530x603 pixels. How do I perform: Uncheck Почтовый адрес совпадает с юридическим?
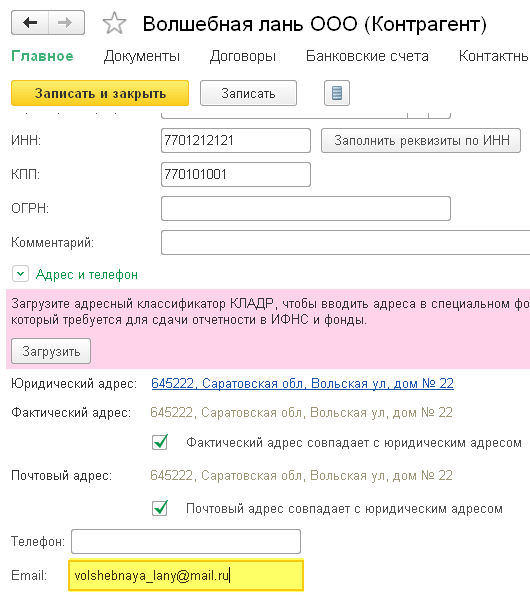160,508
